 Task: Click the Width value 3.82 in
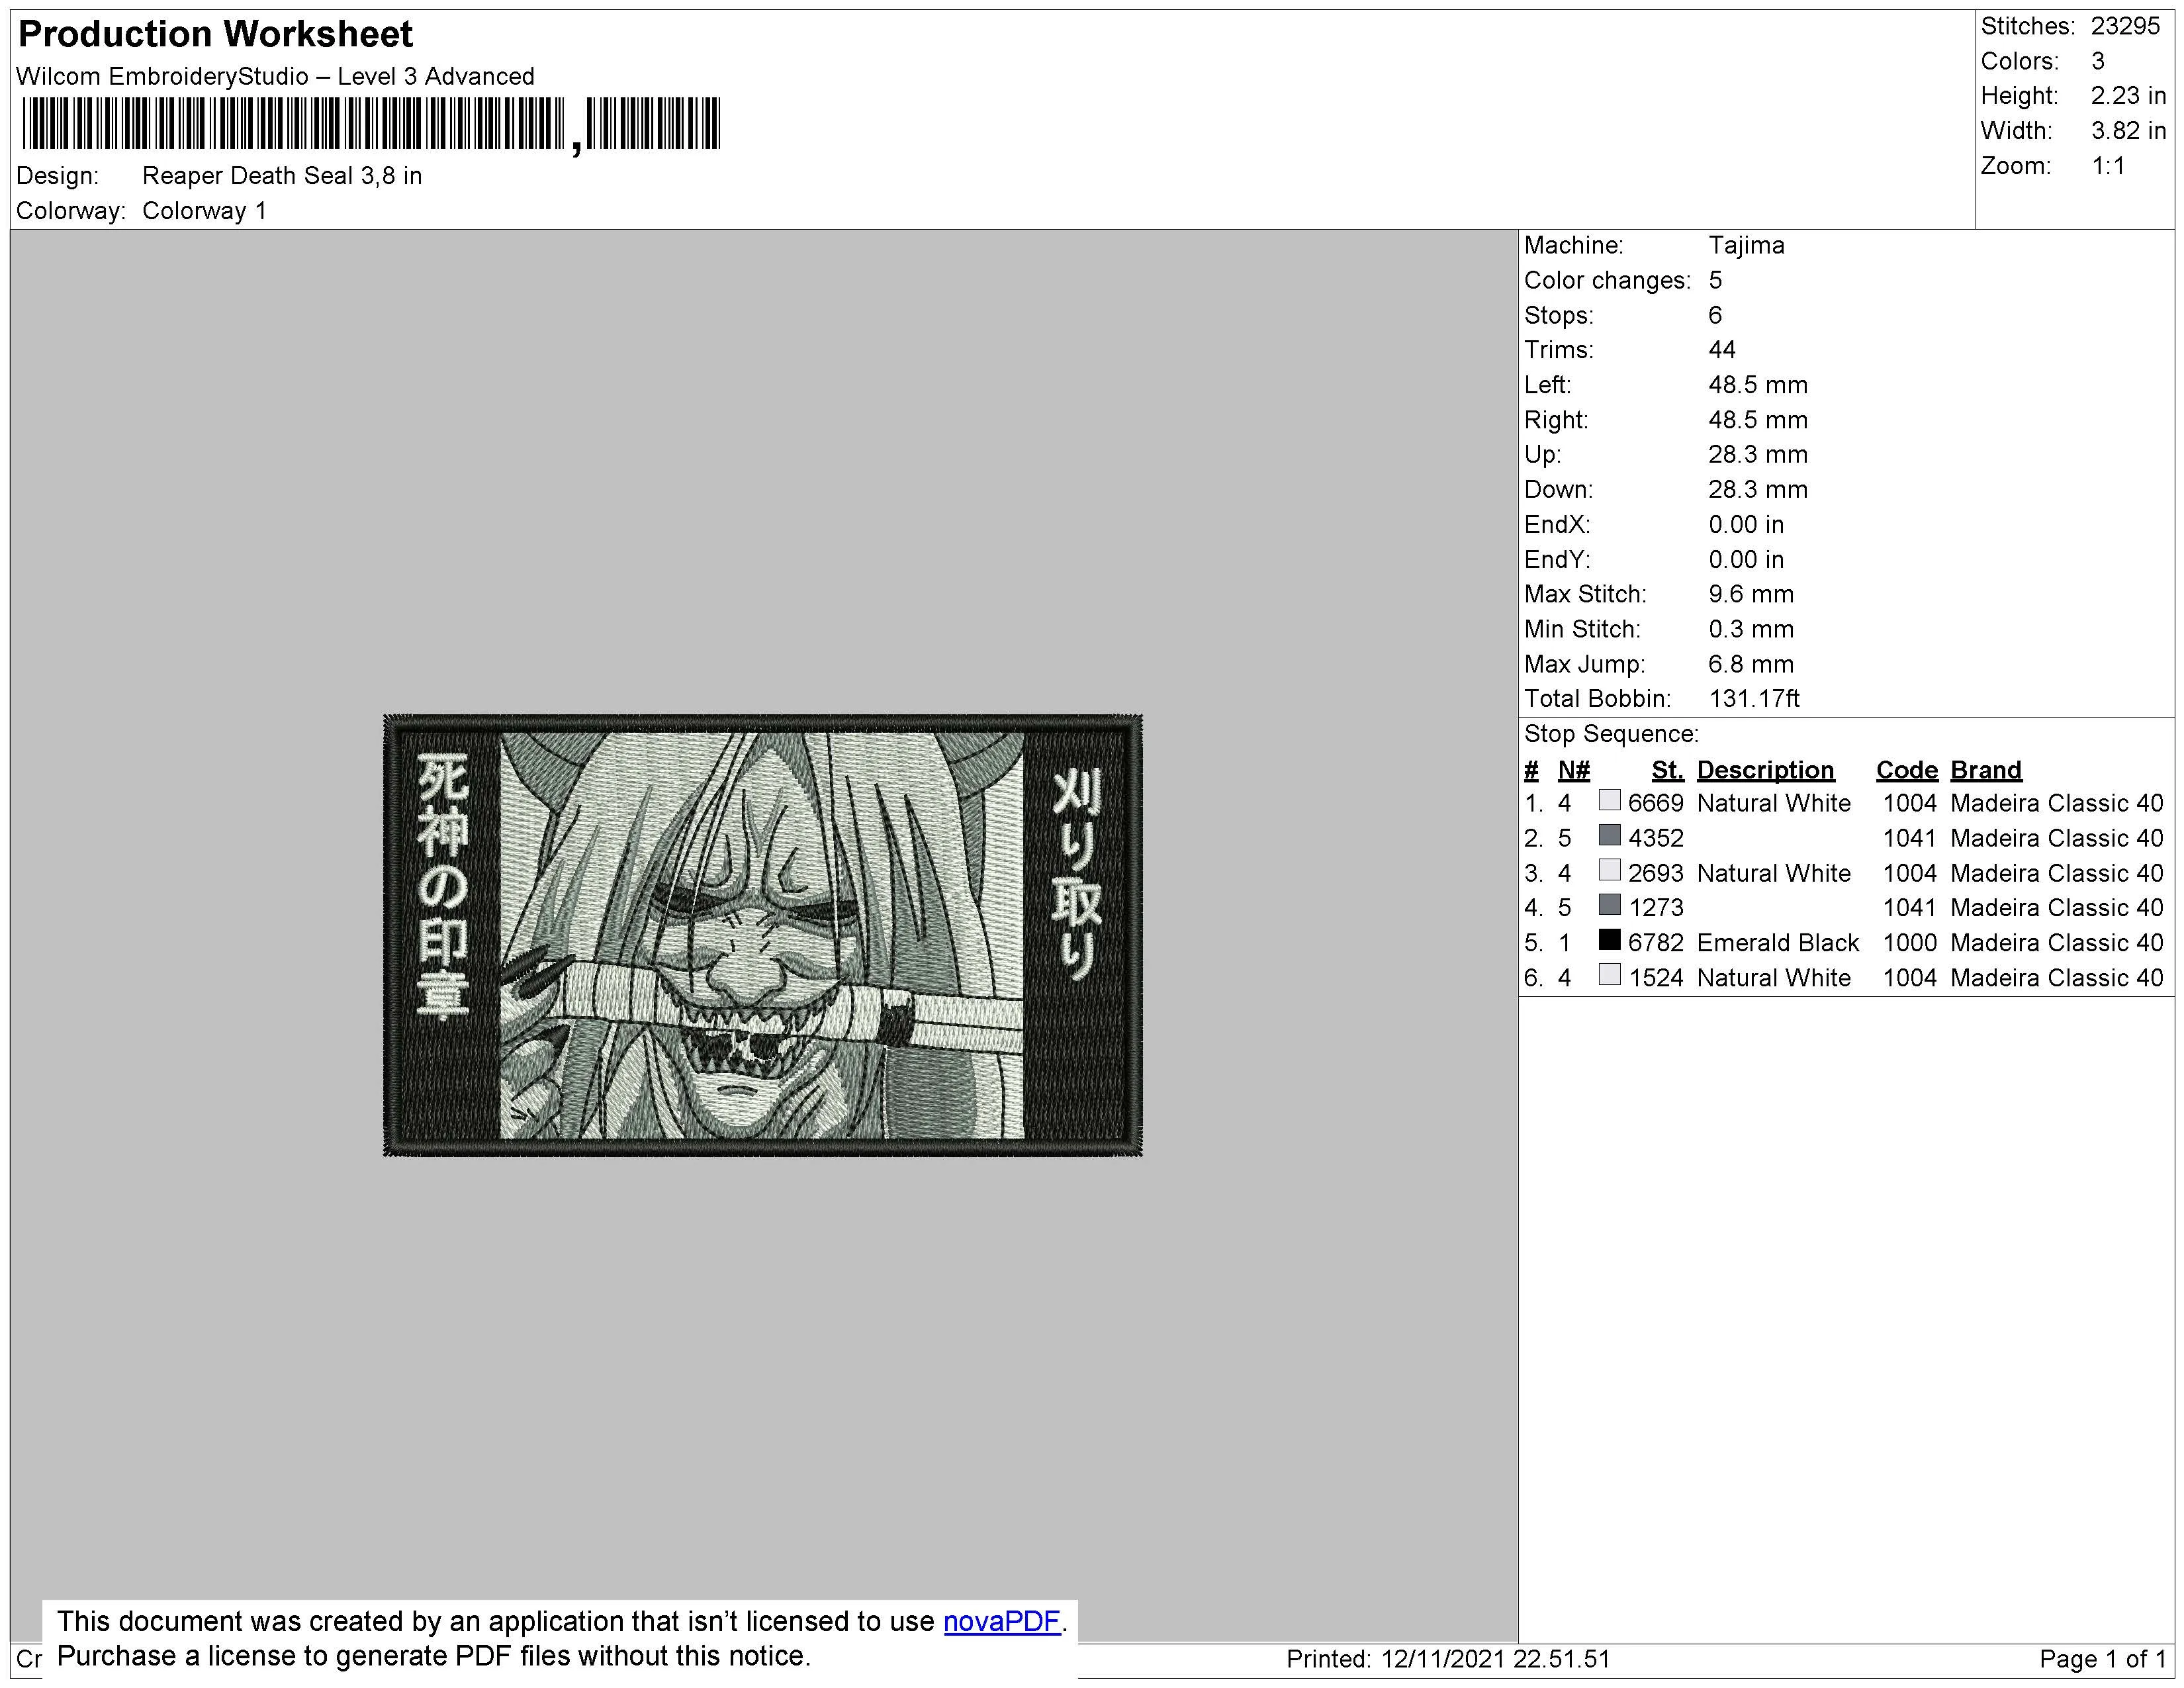click(2128, 132)
